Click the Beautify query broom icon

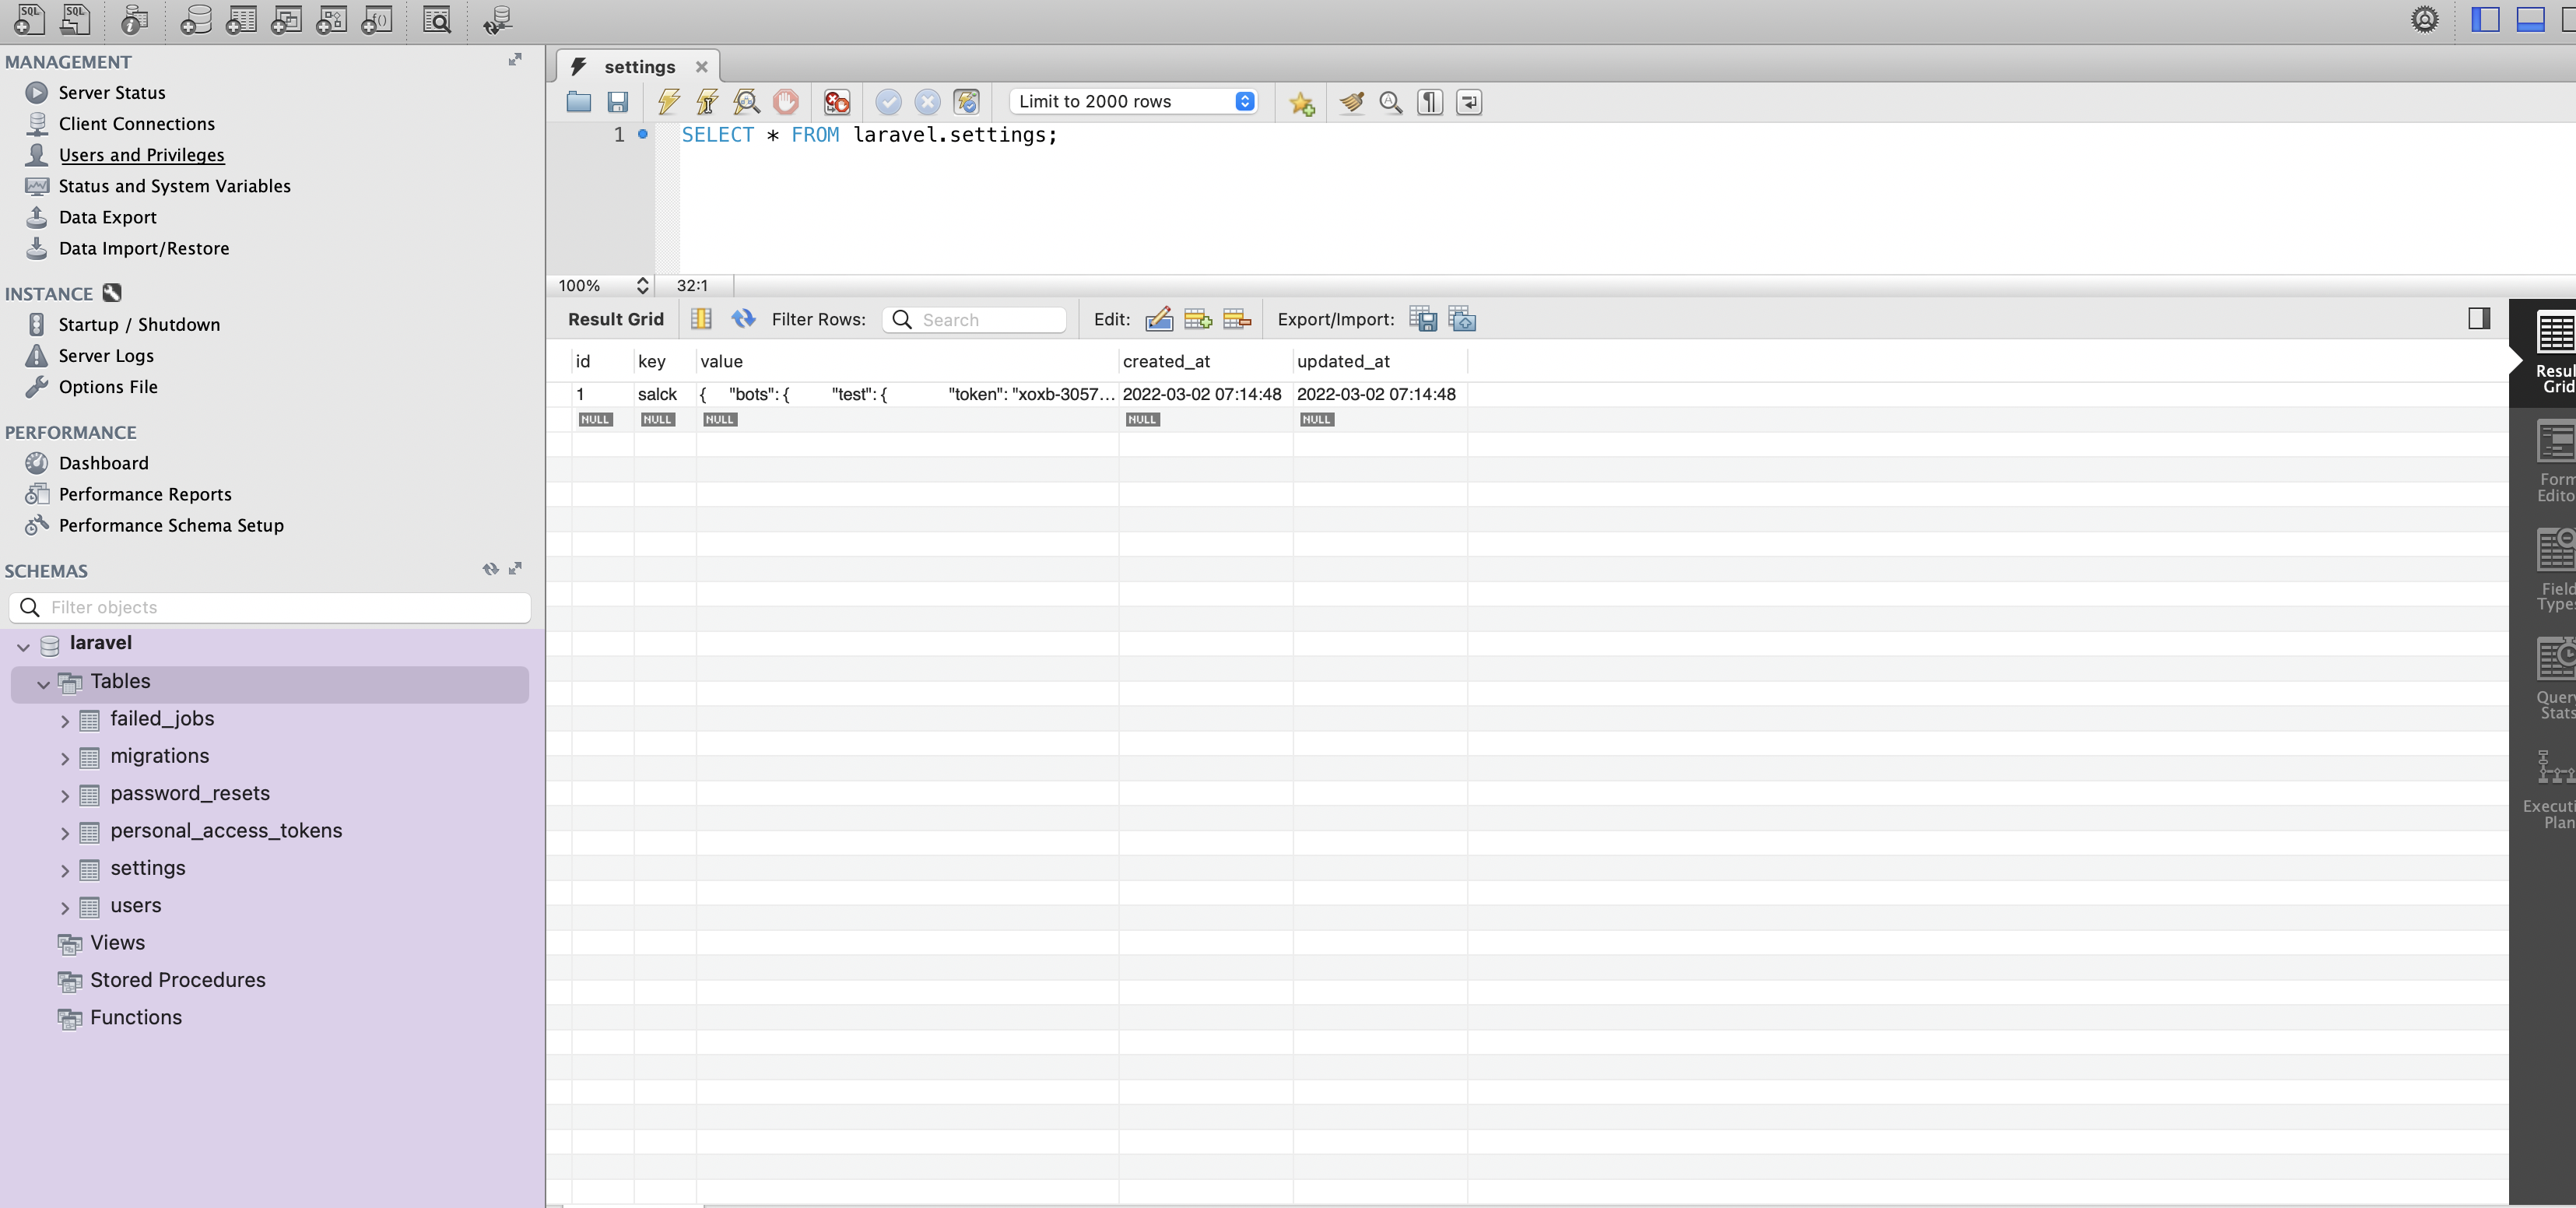pos(1351,102)
